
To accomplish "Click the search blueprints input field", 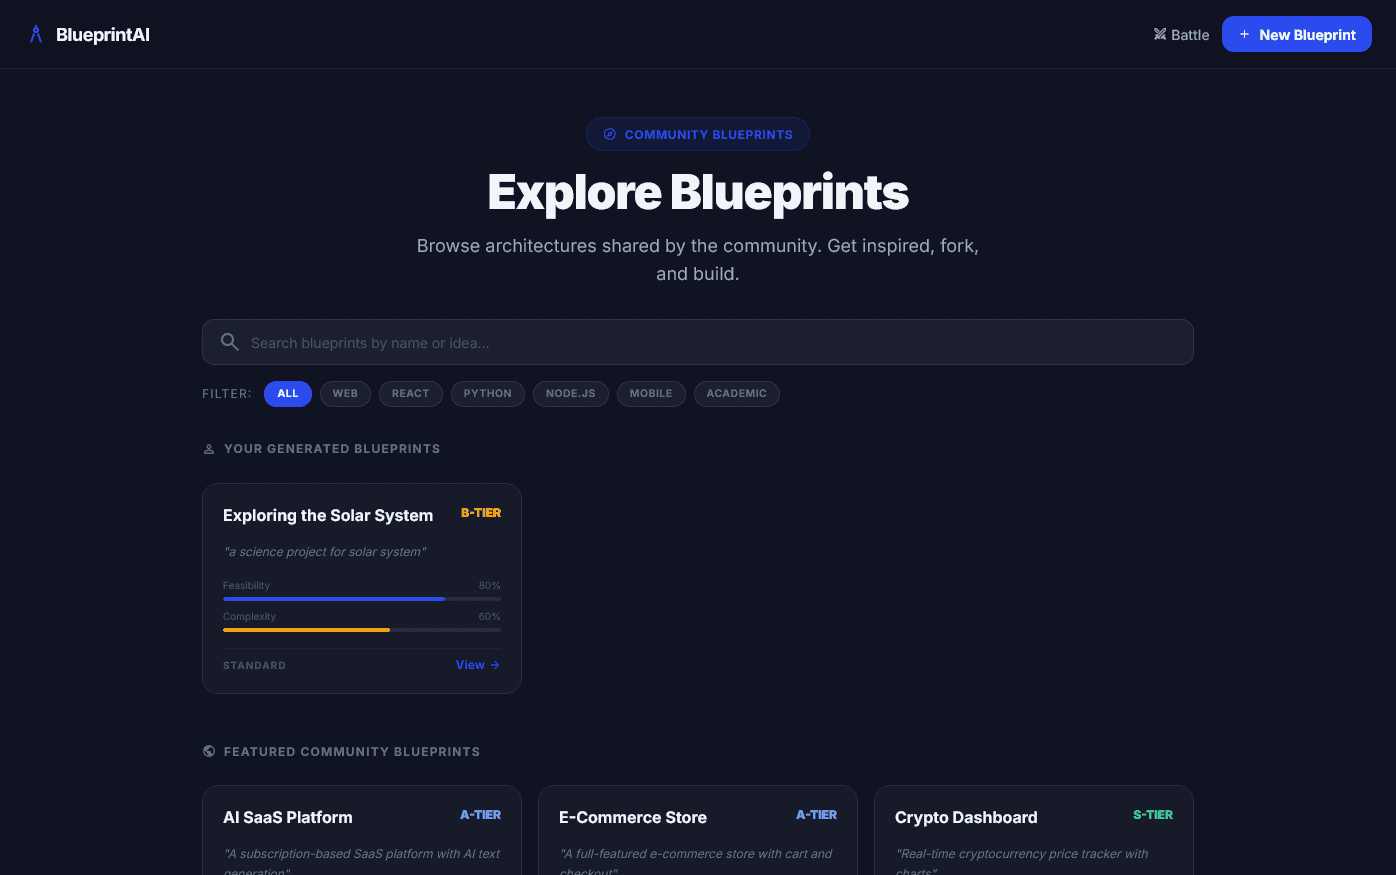I will (698, 342).
